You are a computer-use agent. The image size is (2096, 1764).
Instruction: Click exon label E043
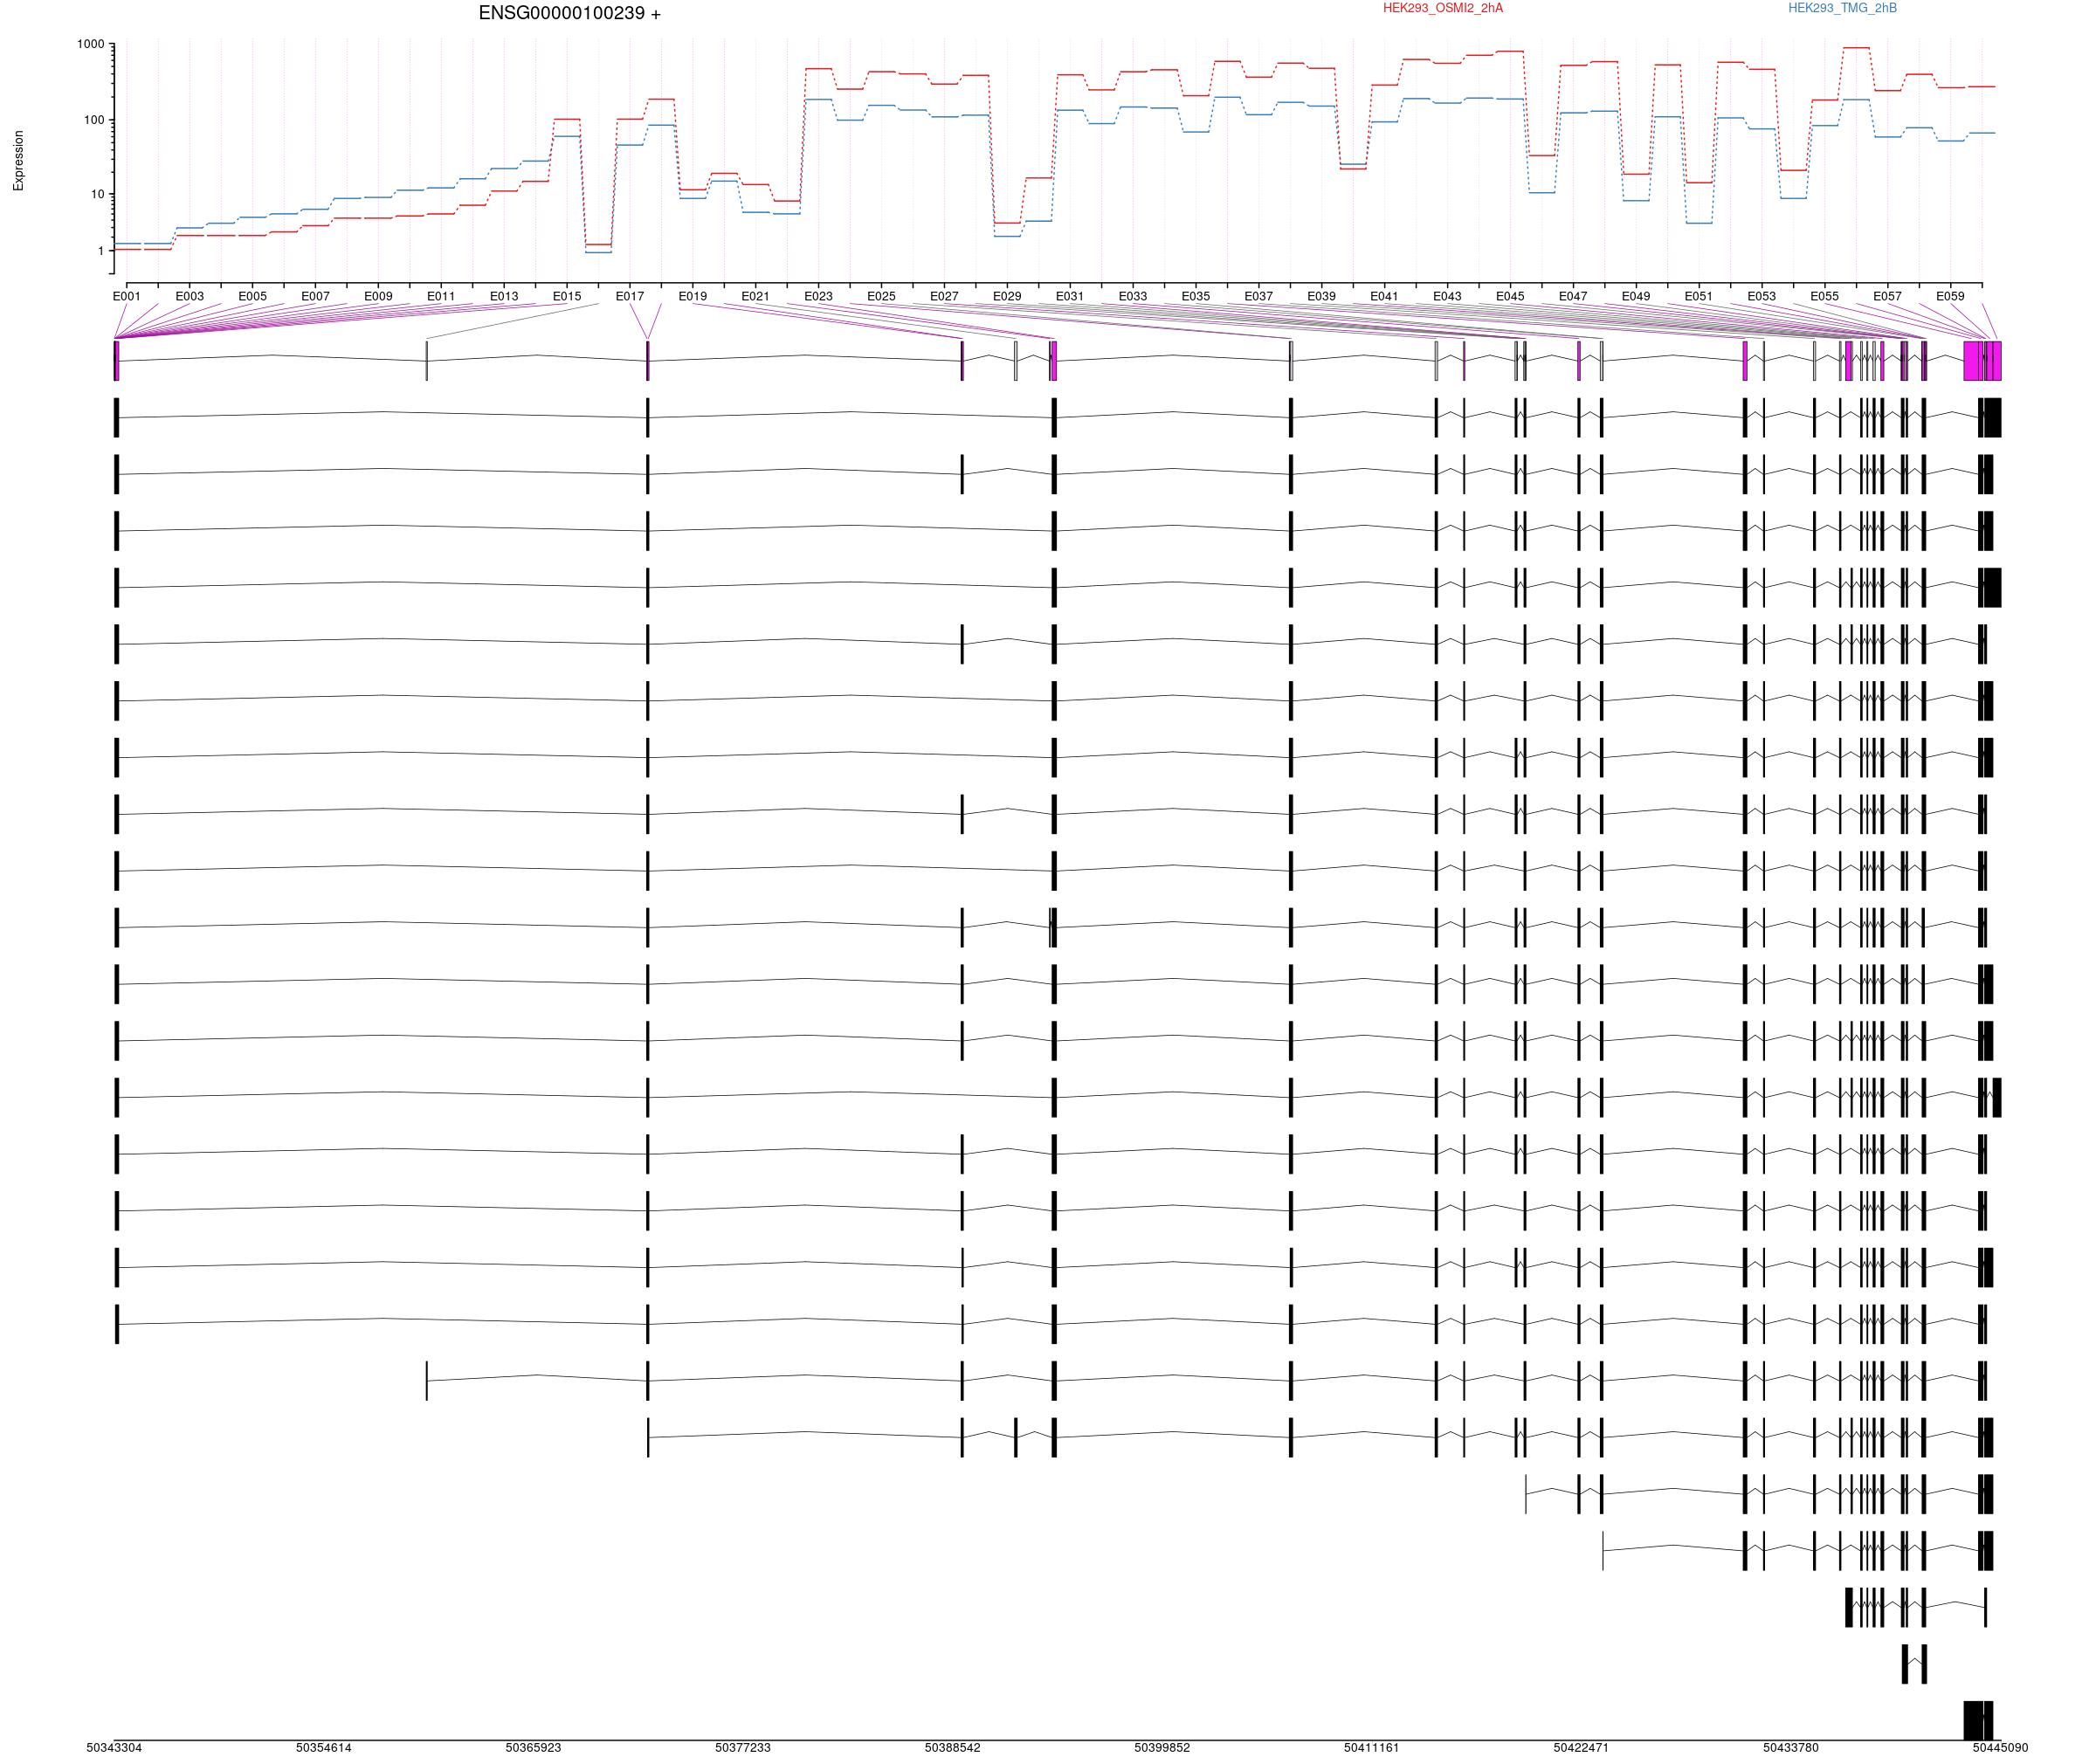(1447, 296)
